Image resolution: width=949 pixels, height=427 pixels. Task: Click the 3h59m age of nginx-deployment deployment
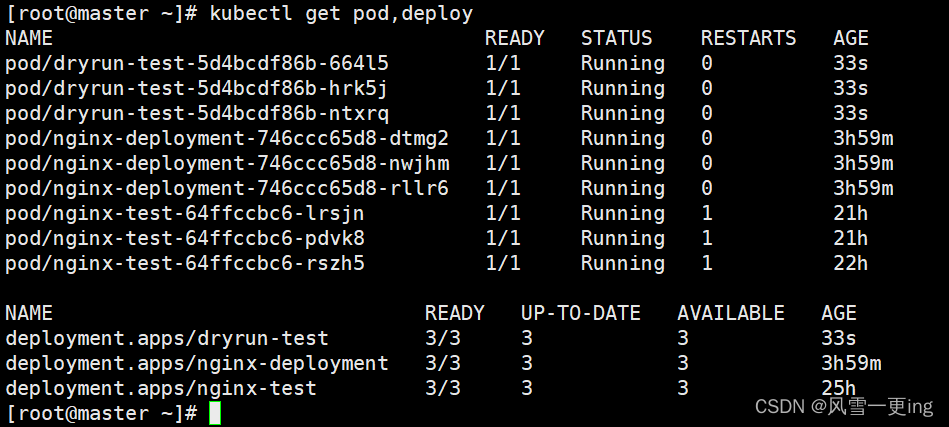click(851, 363)
